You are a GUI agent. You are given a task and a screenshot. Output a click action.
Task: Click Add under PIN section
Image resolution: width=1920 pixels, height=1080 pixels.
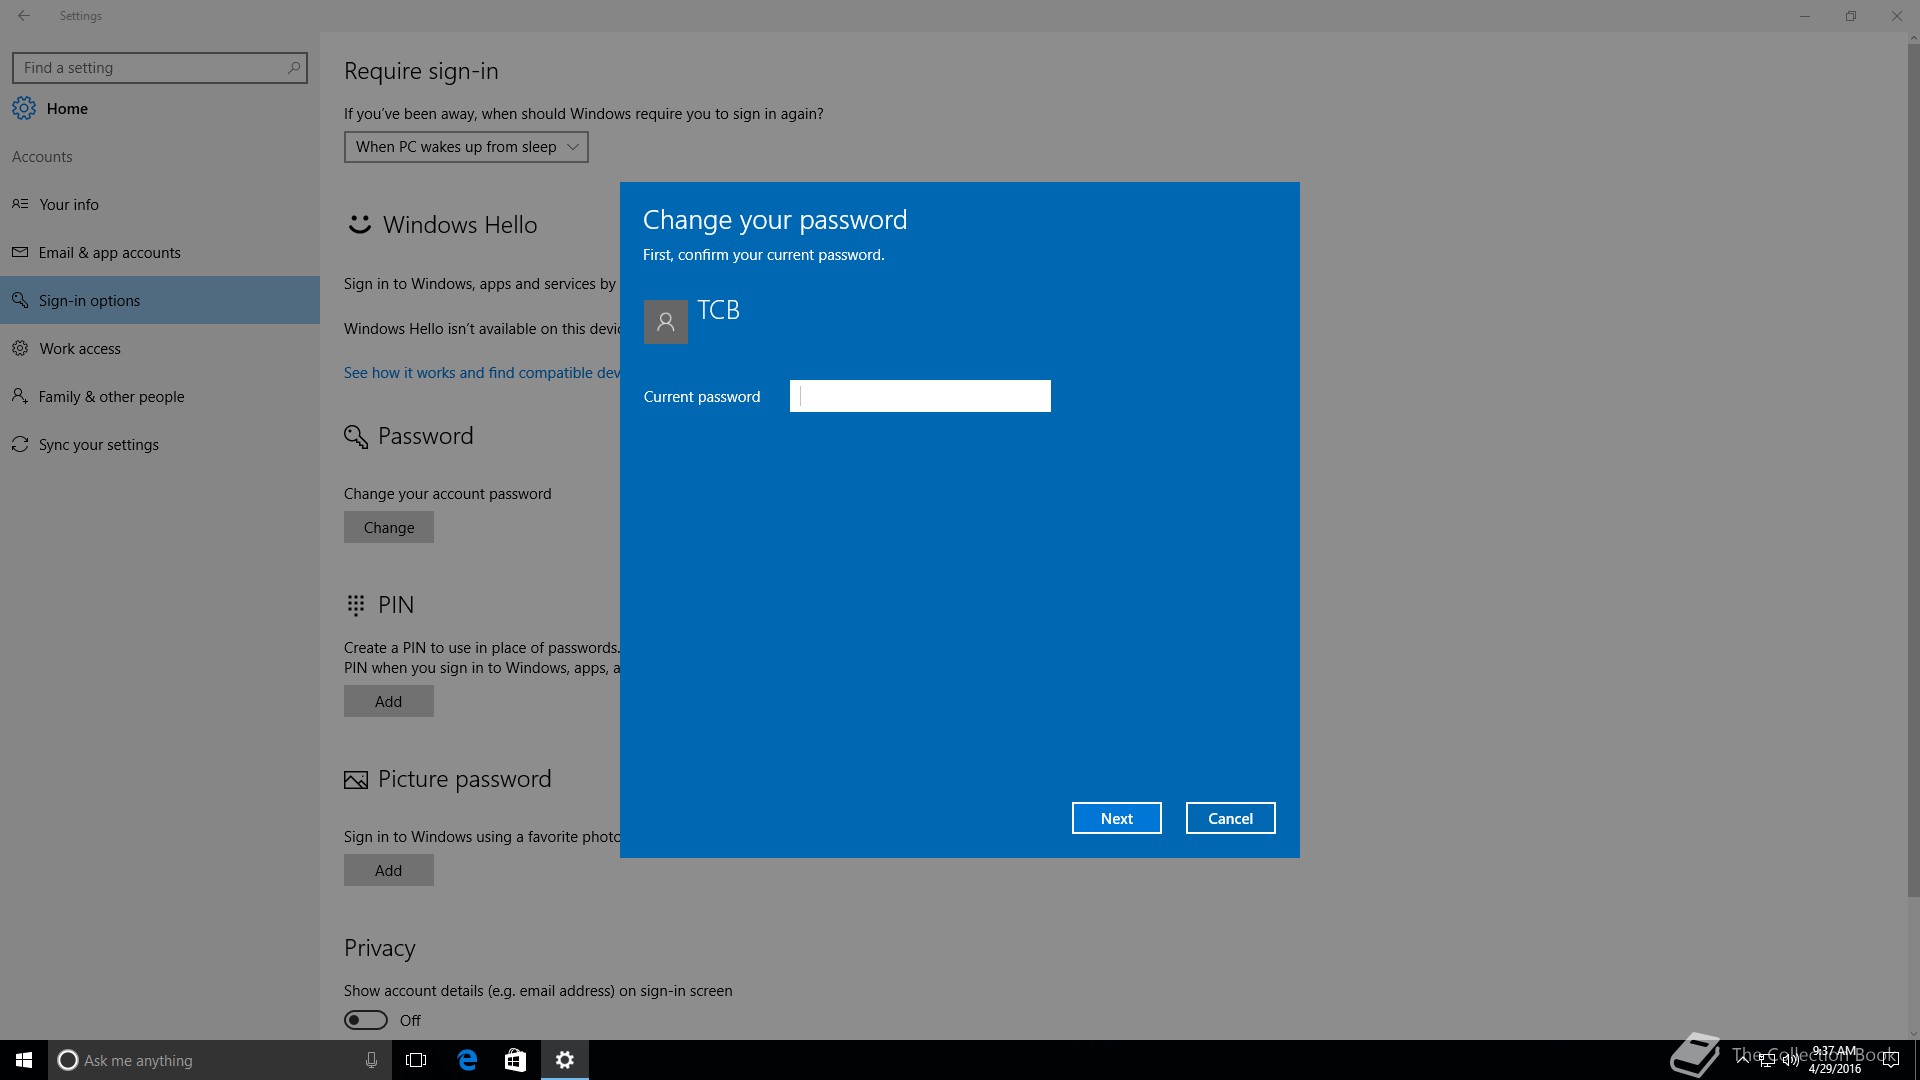[x=389, y=701]
